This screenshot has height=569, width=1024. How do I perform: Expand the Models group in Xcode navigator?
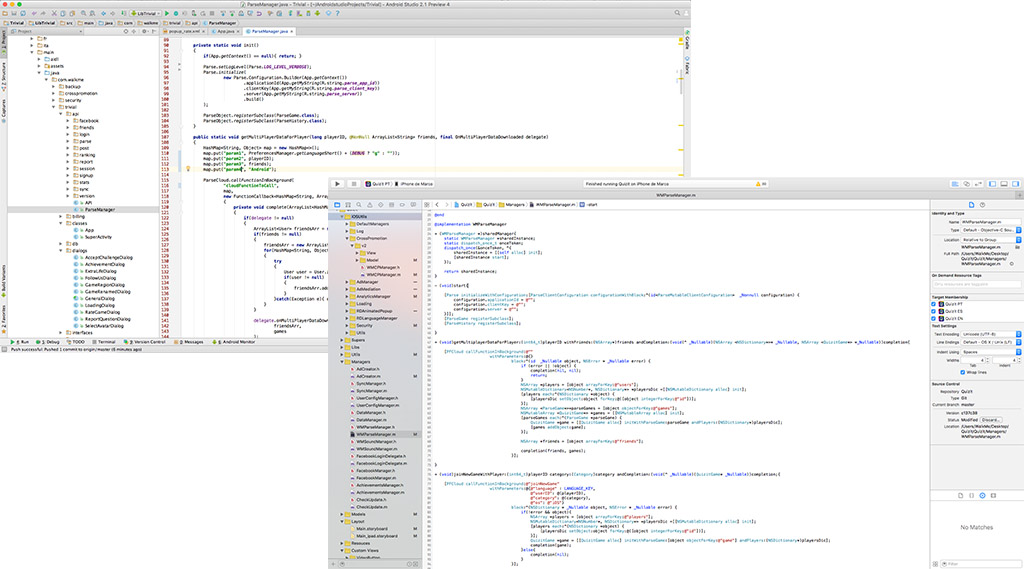point(342,514)
